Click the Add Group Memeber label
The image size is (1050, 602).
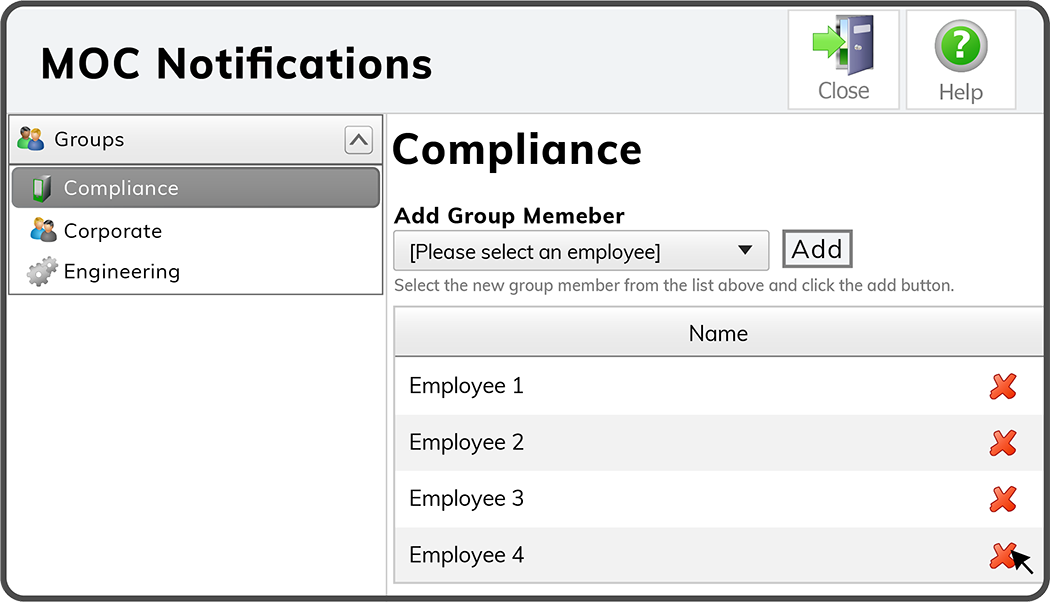pos(509,216)
